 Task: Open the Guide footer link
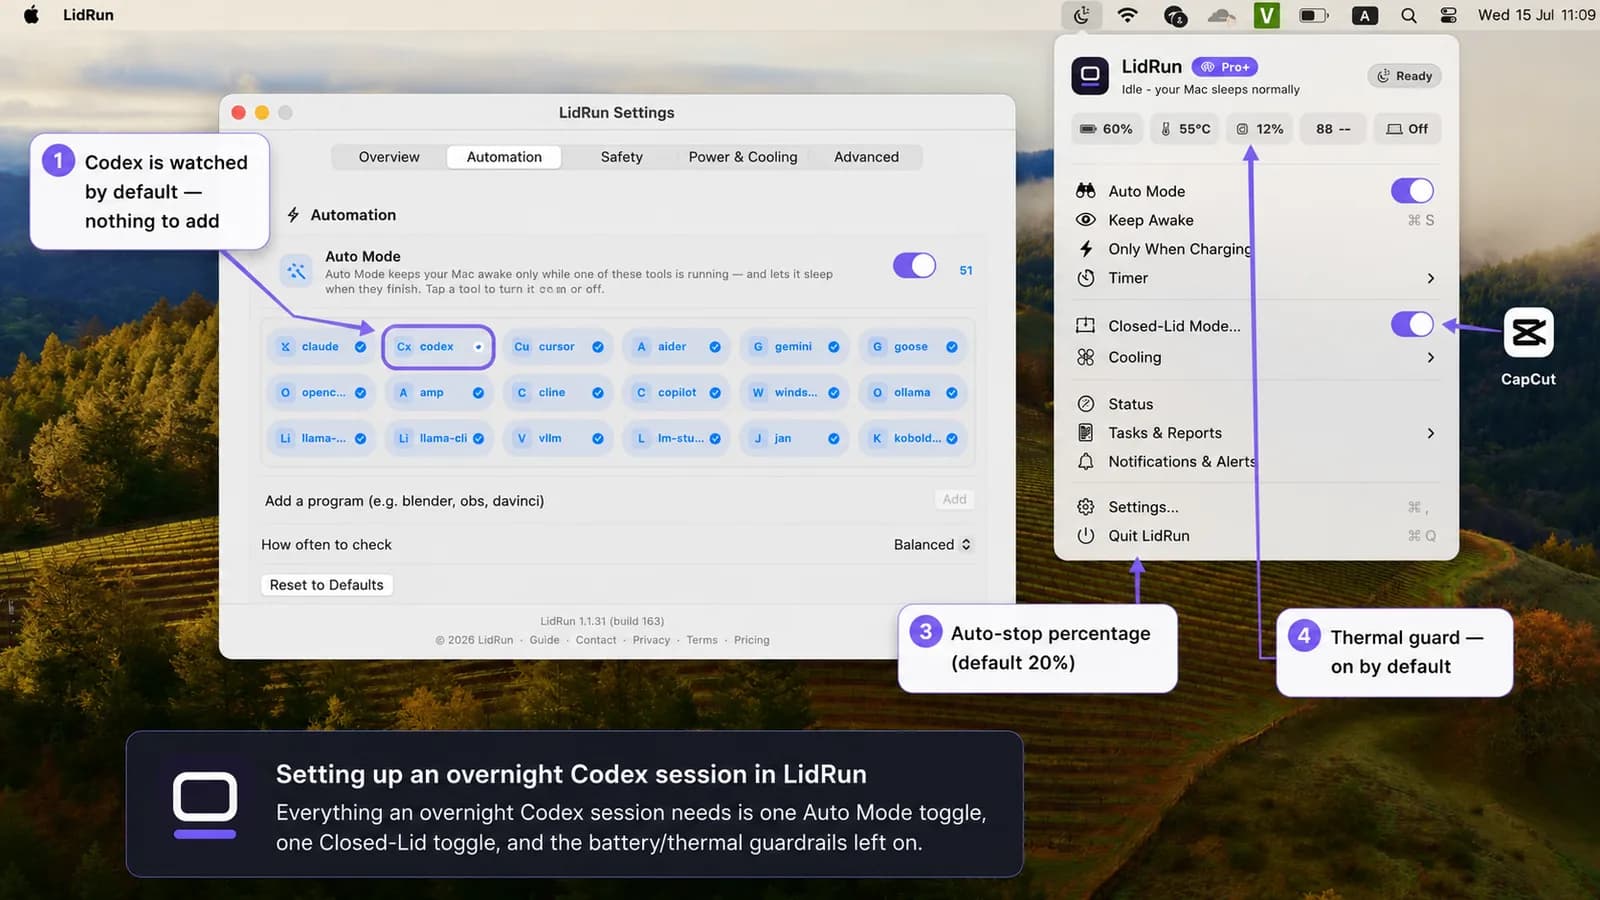click(544, 640)
